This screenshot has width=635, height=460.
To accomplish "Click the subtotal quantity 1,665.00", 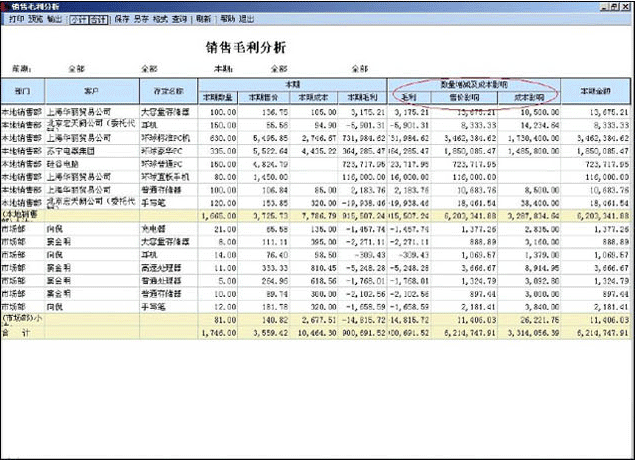I will (218, 216).
